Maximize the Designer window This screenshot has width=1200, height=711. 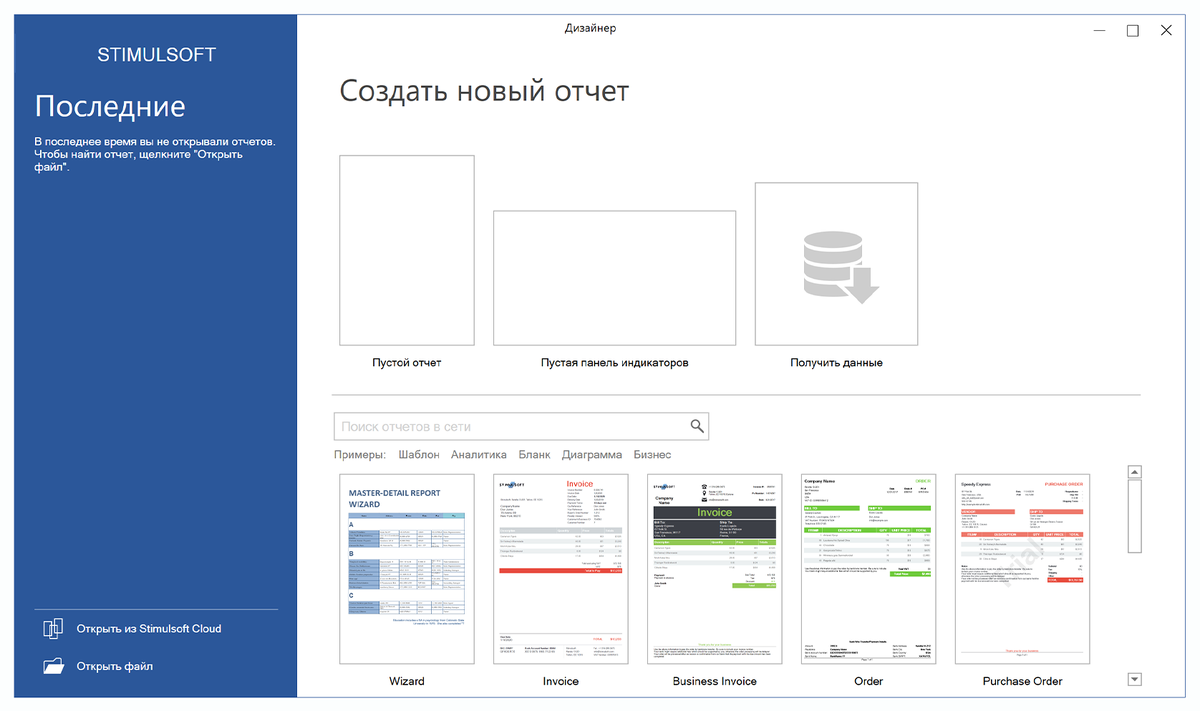pos(1132,30)
